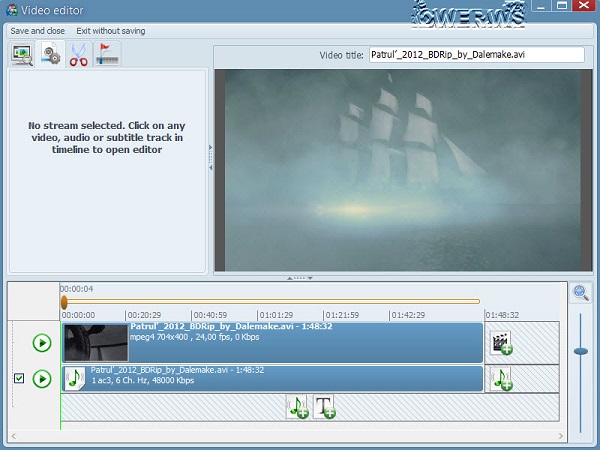Click Save and close menu item
The height and width of the screenshot is (450, 600).
point(37,31)
